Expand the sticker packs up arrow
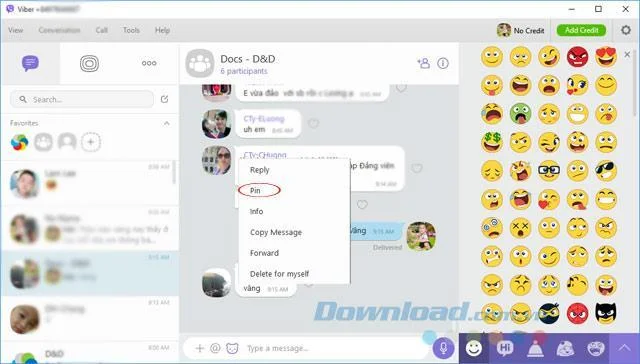The height and width of the screenshot is (364, 640). [x=624, y=348]
